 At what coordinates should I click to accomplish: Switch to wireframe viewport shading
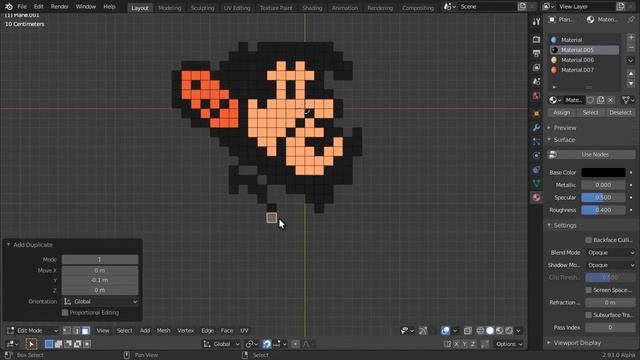(x=480, y=331)
